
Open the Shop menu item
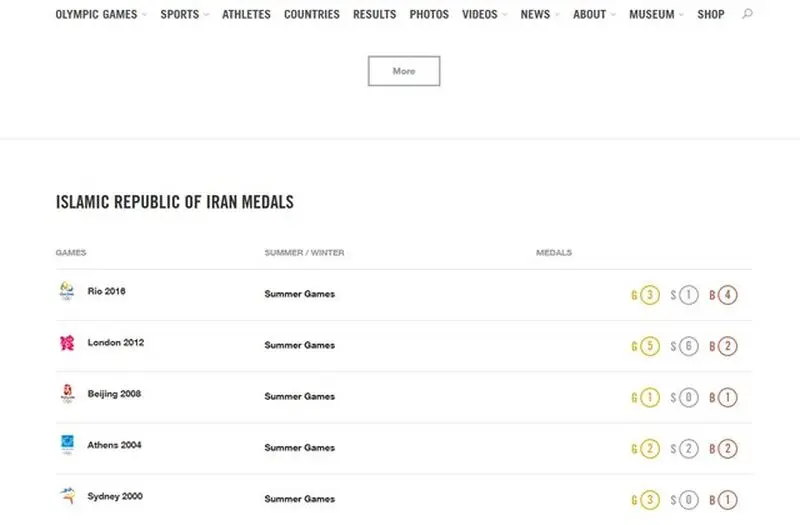(711, 14)
